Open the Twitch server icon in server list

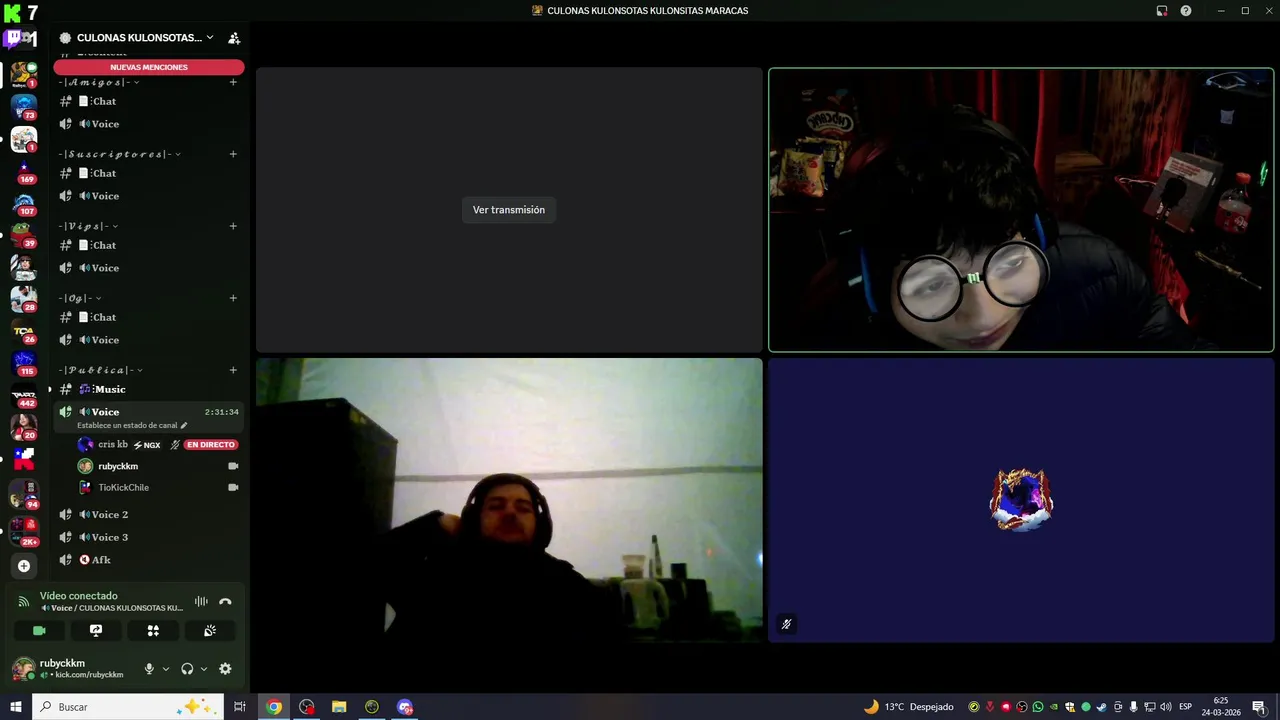coord(21,40)
